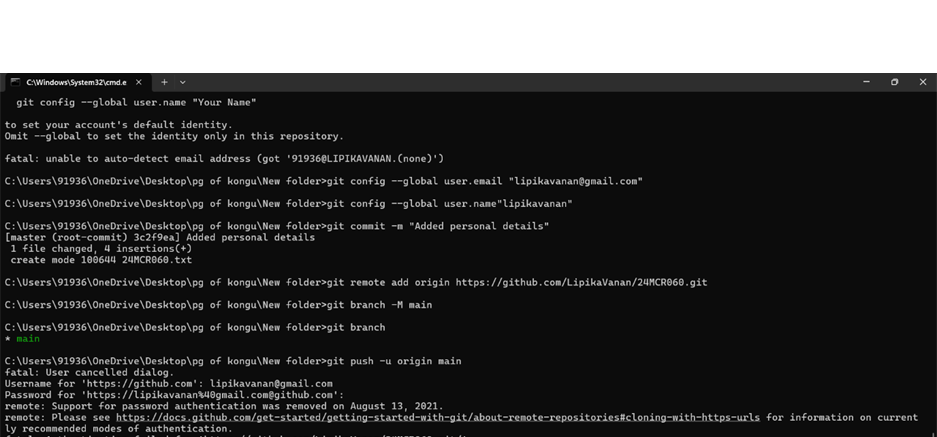
Task: Click the git push -u origin main command
Action: click(x=394, y=361)
